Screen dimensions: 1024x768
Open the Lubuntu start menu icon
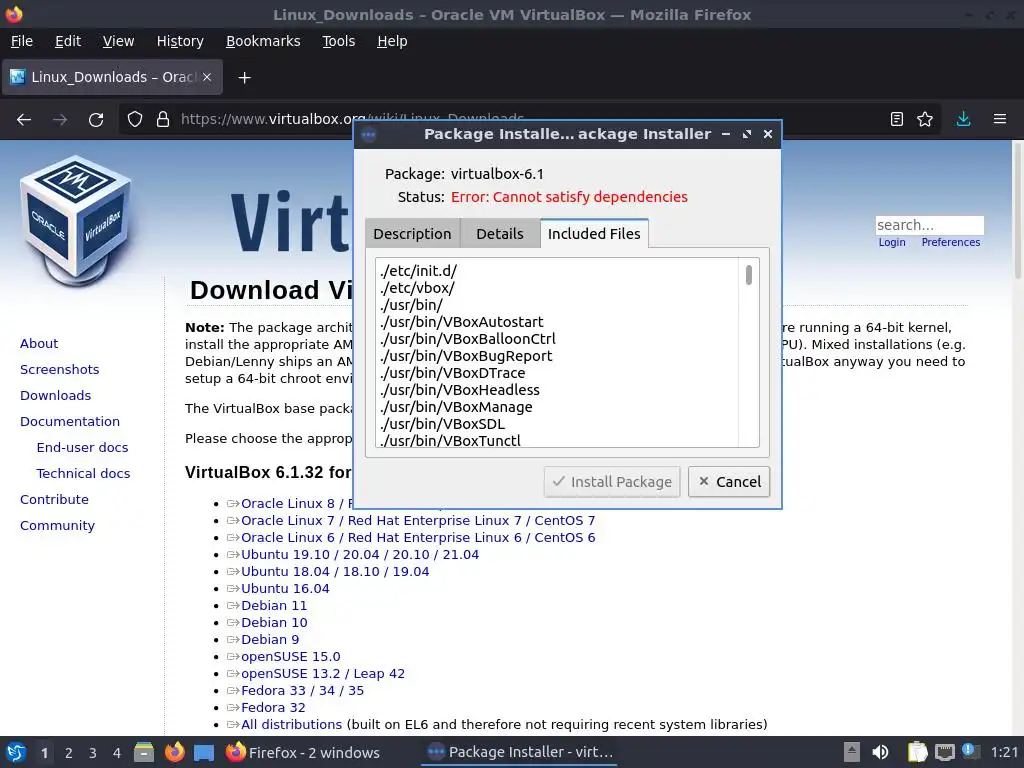tap(16, 752)
